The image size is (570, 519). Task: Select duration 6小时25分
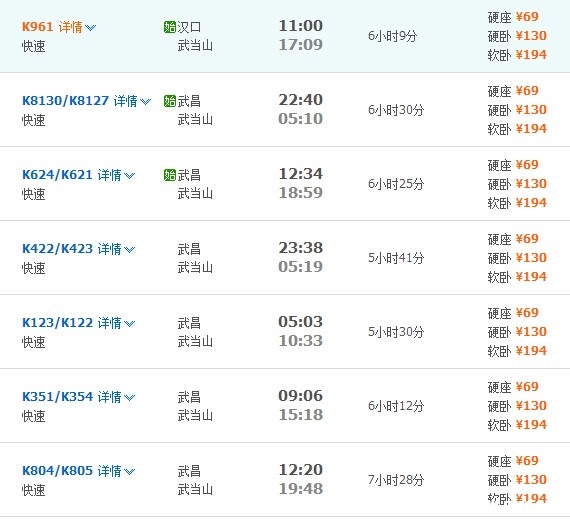(x=396, y=184)
